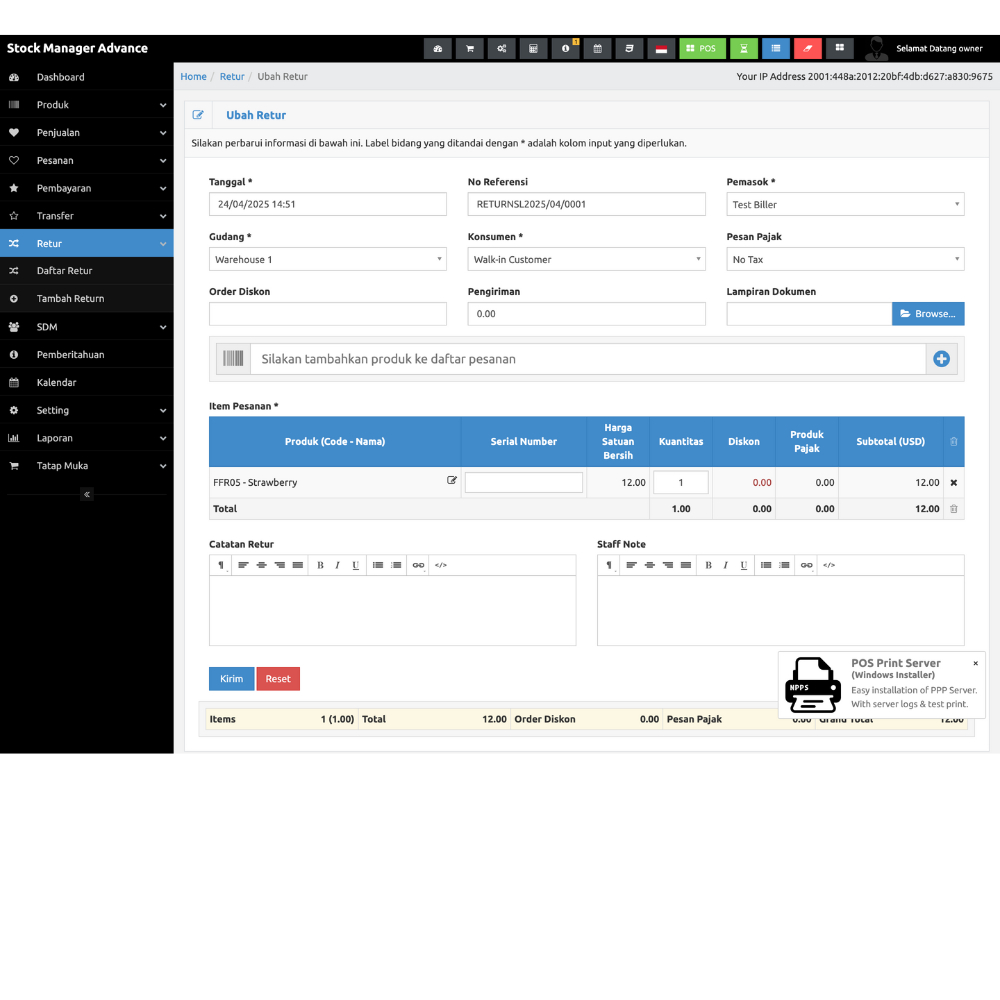
Task: Collapse the sidebar with the double-arrow toggle
Action: [86, 494]
